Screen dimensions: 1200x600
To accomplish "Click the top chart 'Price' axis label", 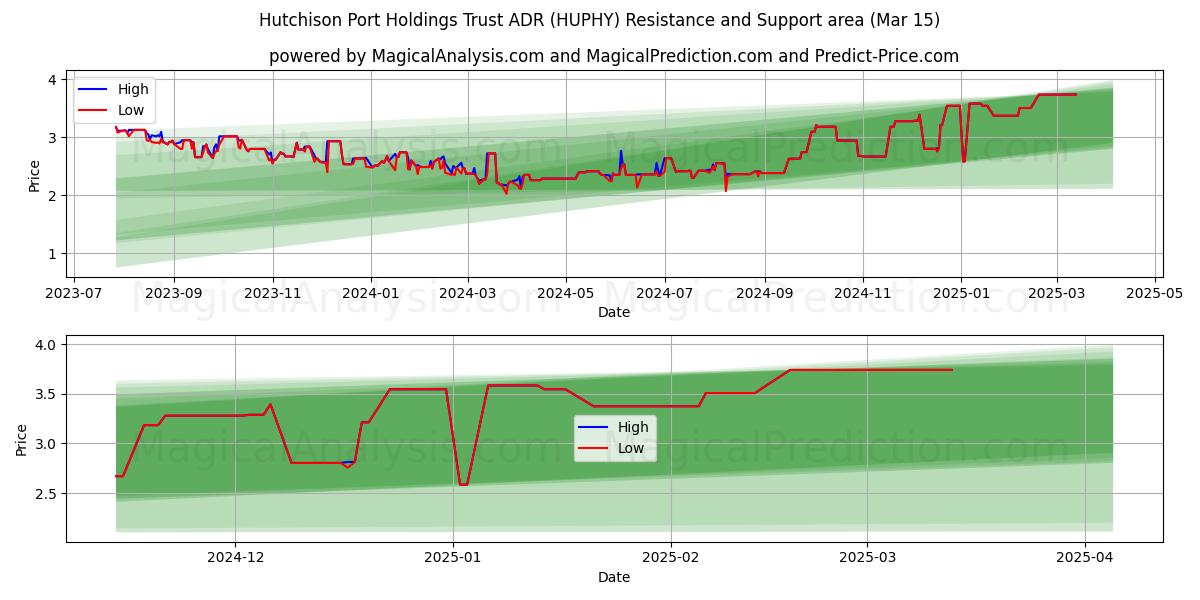I will (x=35, y=175).
